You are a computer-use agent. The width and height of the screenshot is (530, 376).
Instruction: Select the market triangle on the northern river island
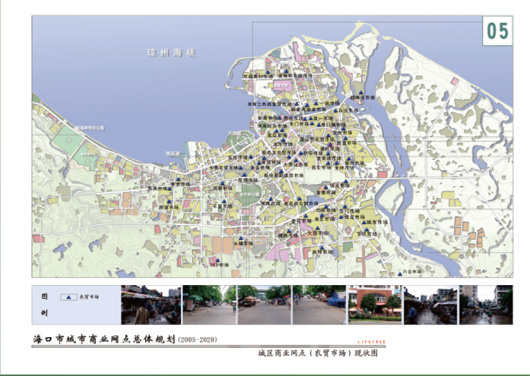click(x=361, y=93)
